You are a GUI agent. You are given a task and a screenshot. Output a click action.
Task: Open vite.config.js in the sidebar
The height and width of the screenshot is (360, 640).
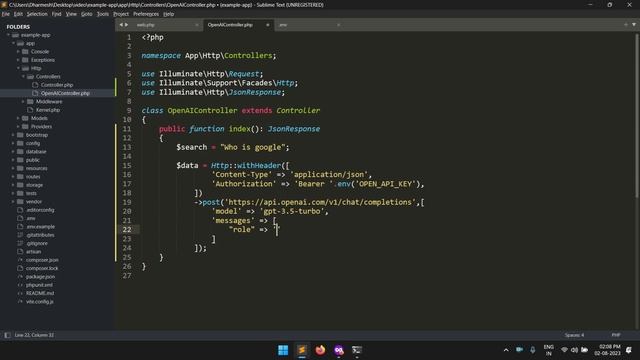(x=40, y=302)
